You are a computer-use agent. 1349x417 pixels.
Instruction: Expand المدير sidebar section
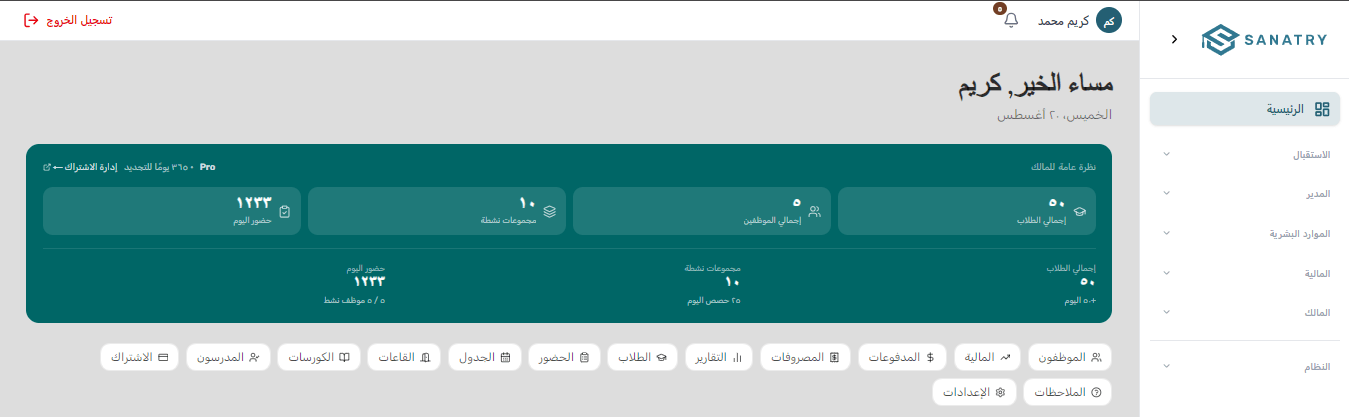1244,193
